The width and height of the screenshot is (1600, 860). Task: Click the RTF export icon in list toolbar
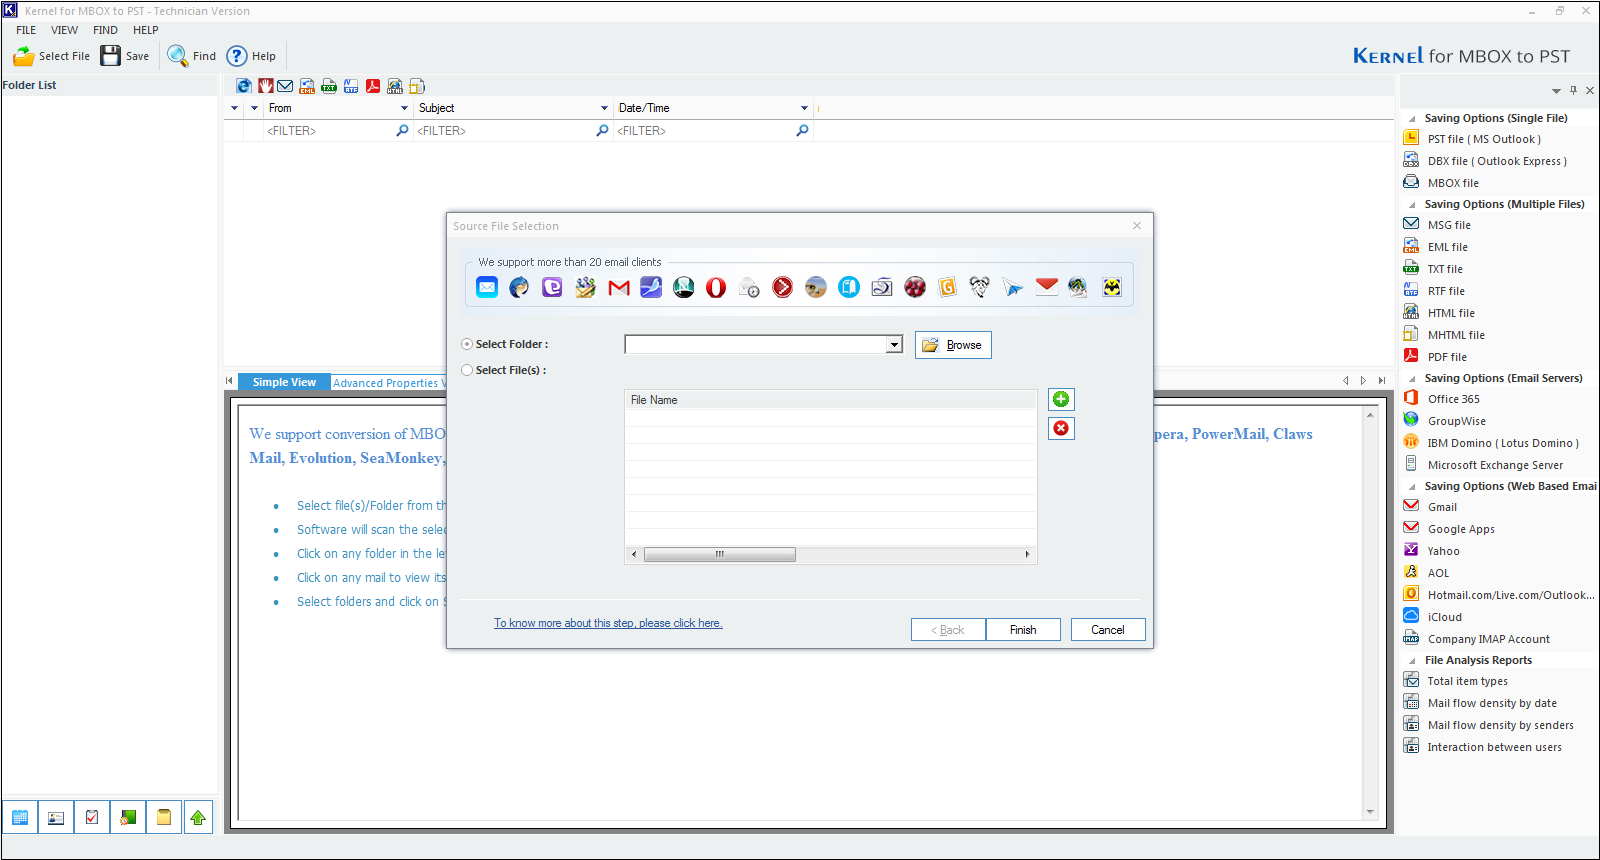tap(351, 86)
